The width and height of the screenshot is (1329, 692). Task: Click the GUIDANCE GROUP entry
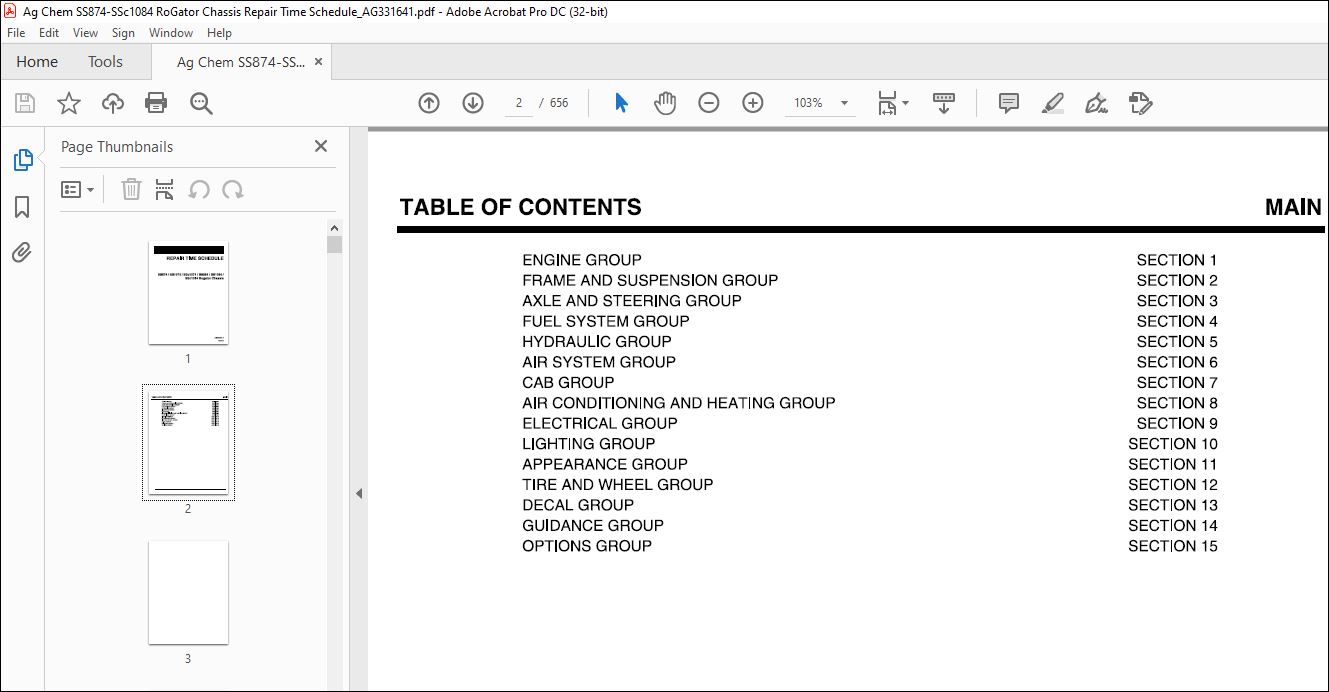coord(593,525)
